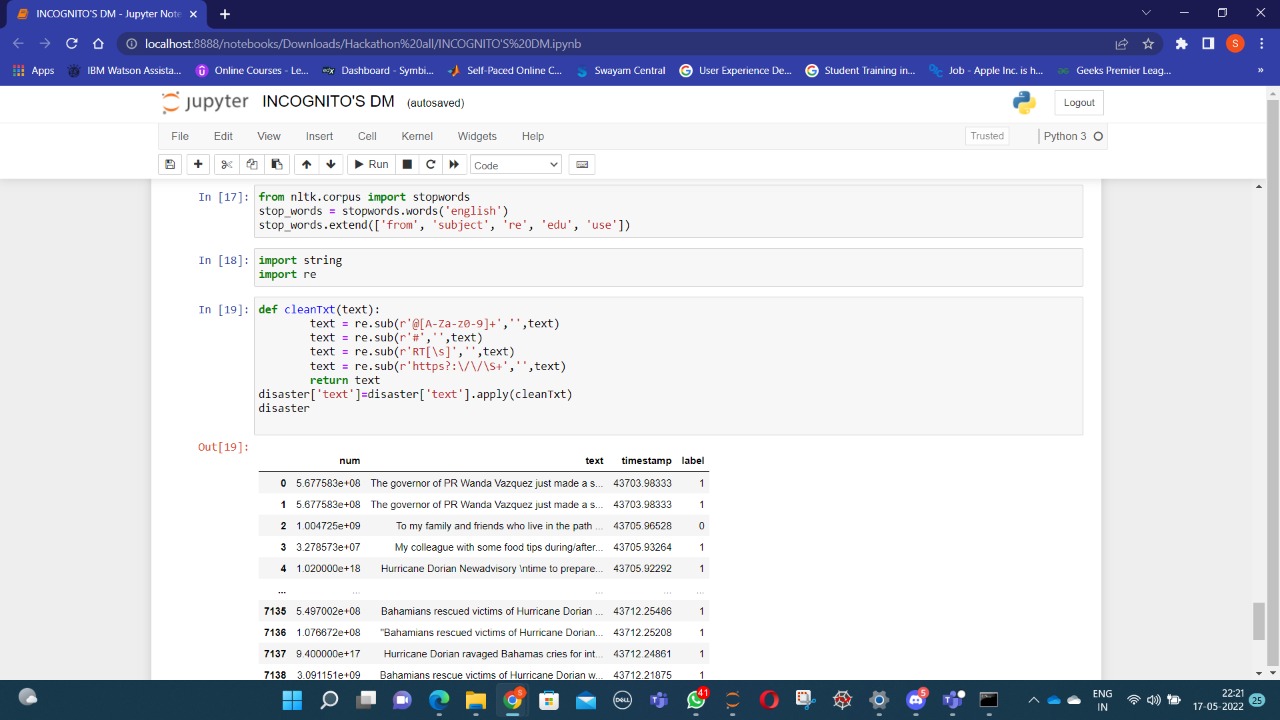Open Chrome tab search chevron
Viewport: 1280px width, 720px height.
pos(1146,13)
